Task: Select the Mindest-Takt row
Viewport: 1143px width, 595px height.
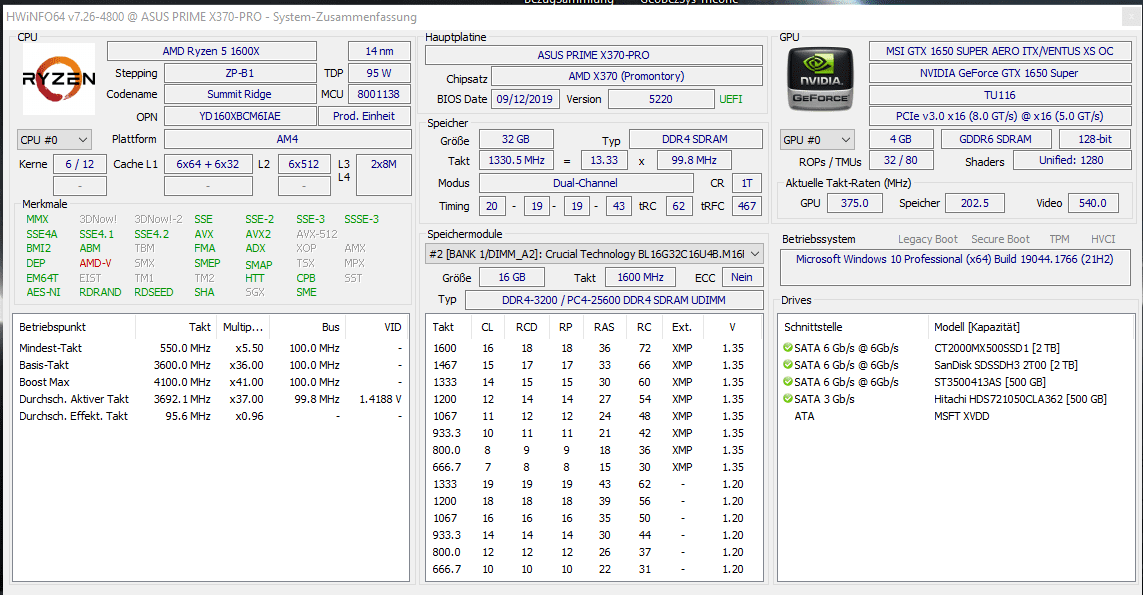Action: [x=211, y=348]
